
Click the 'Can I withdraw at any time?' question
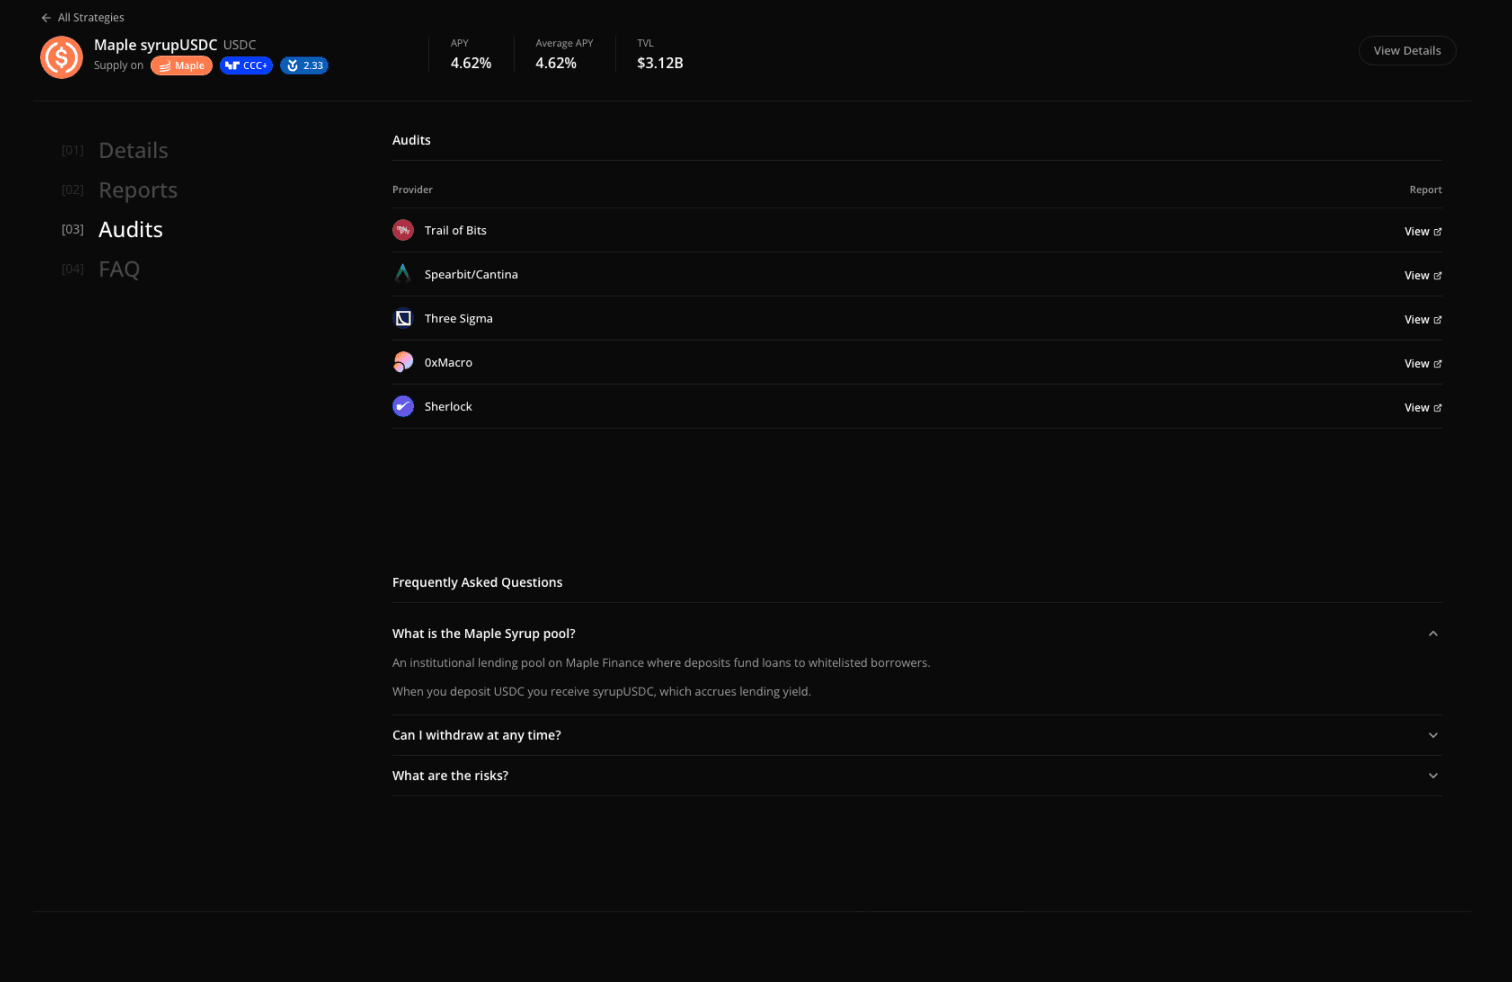point(476,735)
